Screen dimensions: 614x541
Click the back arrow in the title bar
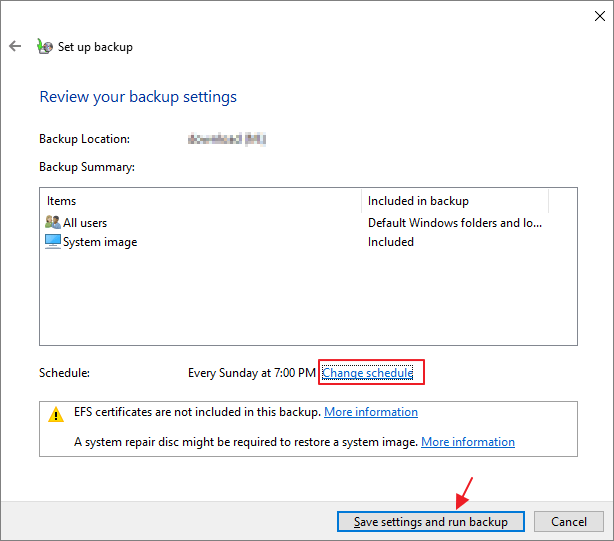[x=15, y=47]
